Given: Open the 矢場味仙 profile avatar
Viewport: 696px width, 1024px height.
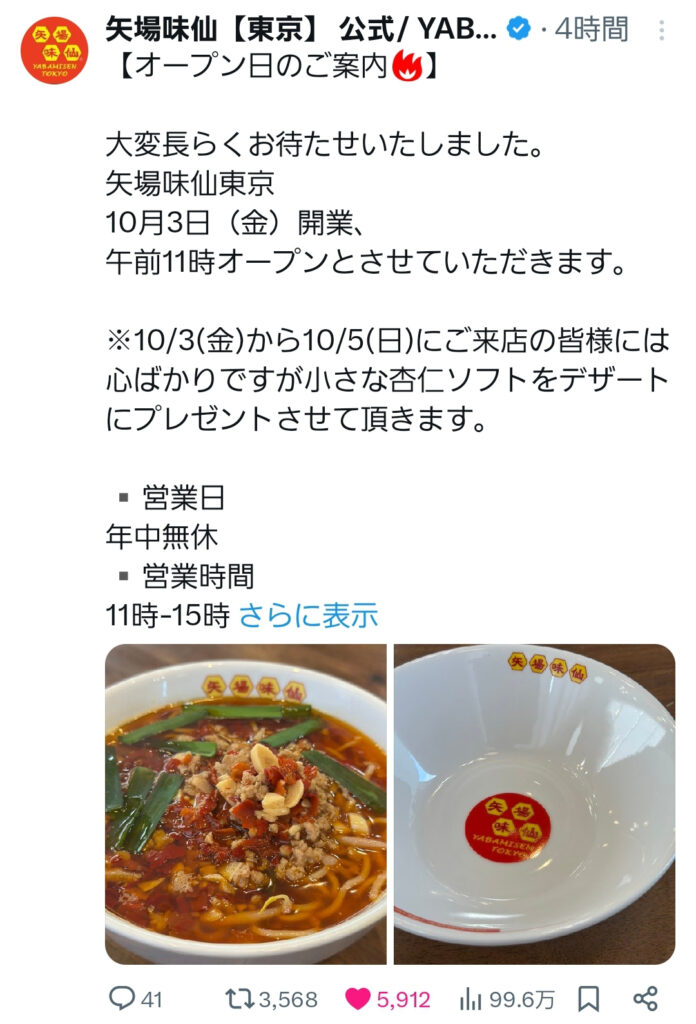Looking at the screenshot, I should [x=55, y=50].
